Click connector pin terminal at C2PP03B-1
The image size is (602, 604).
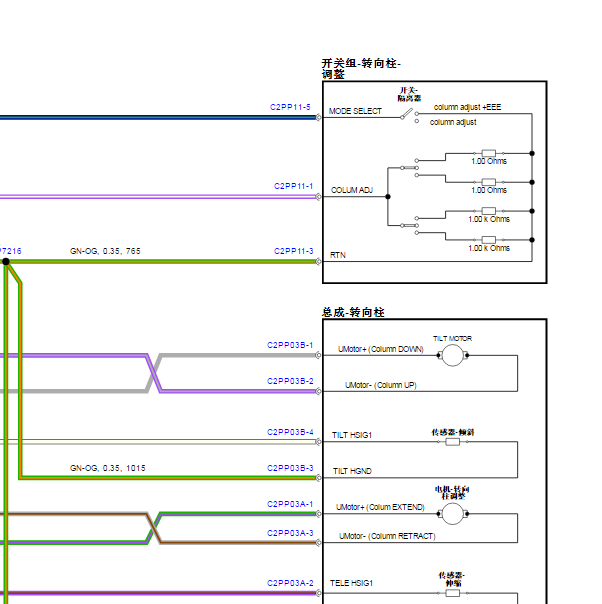[319, 355]
